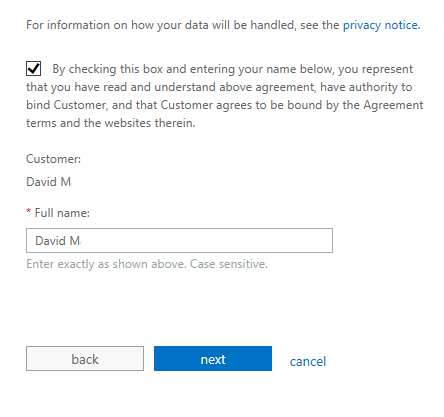Click the 'have authority to' phrase
This screenshot has height=417, width=444.
[366, 87]
